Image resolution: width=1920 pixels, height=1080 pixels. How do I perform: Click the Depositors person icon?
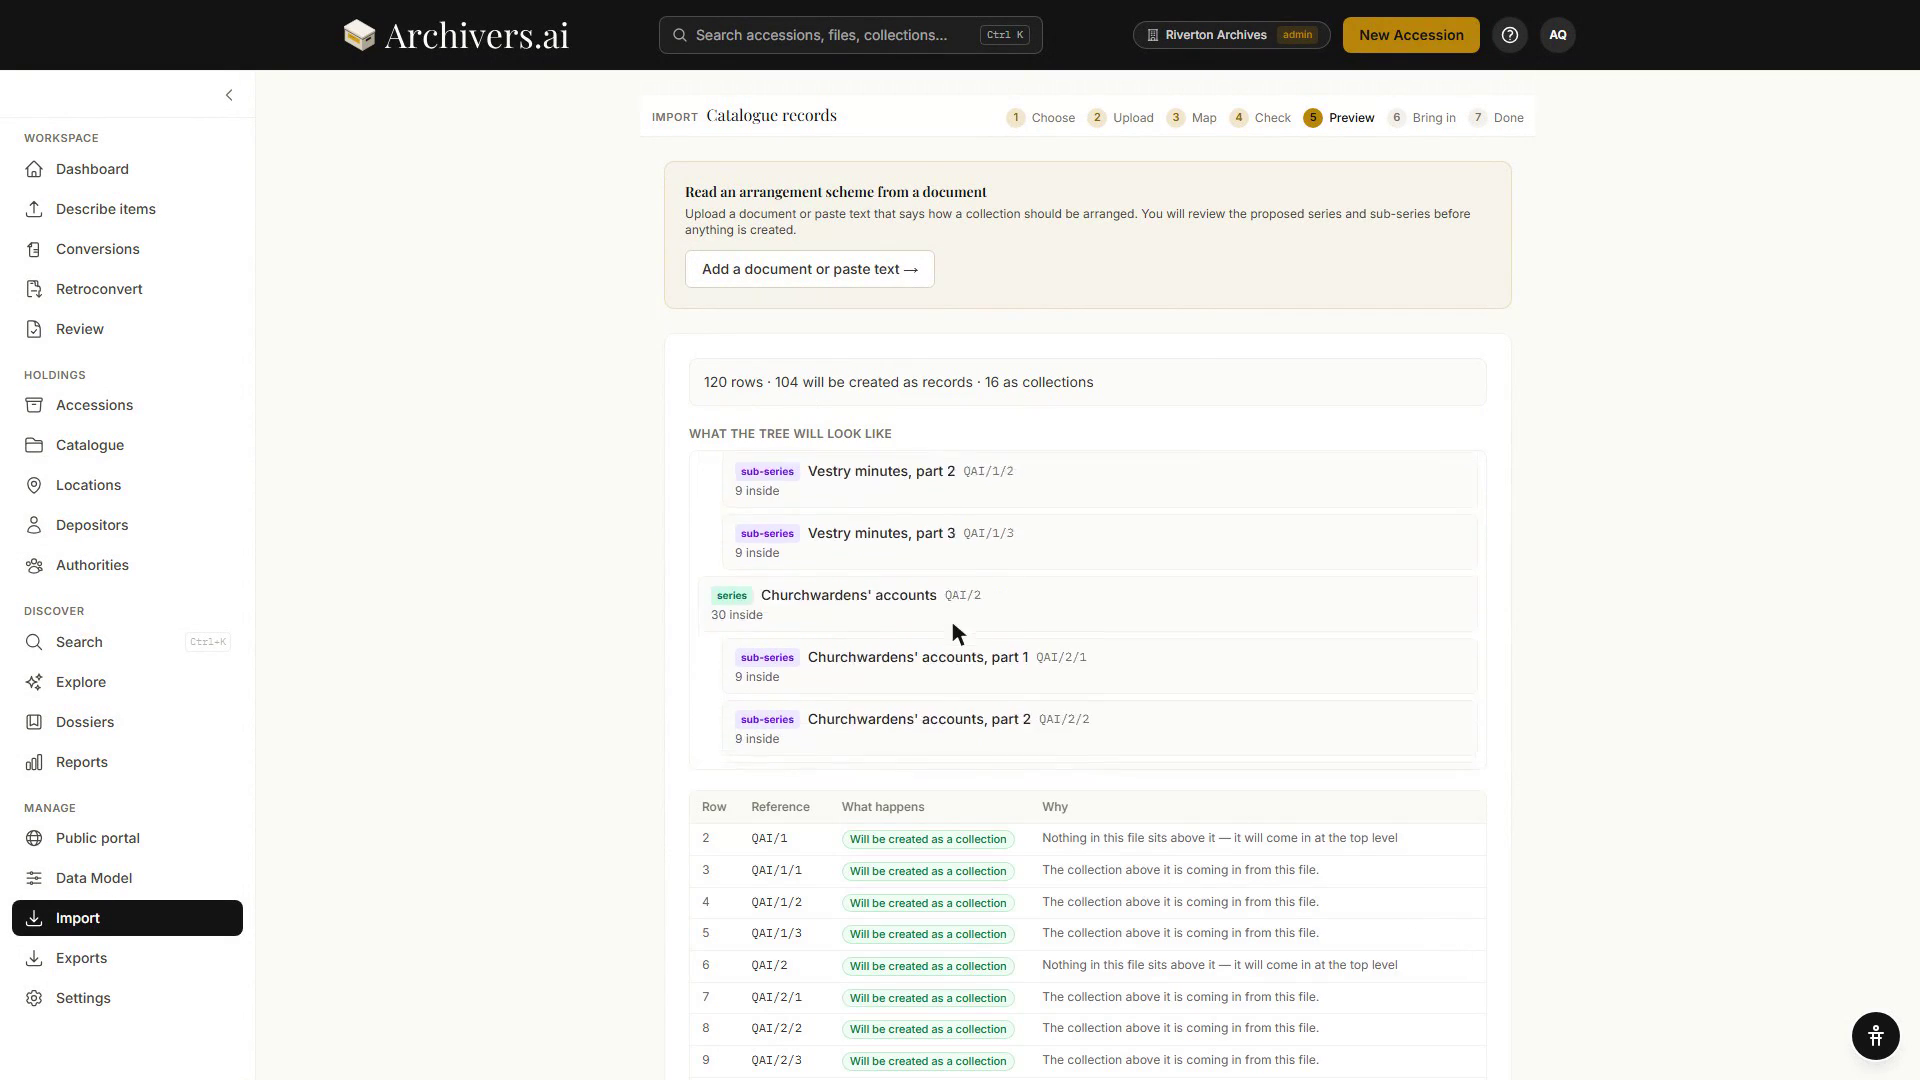[x=34, y=525]
